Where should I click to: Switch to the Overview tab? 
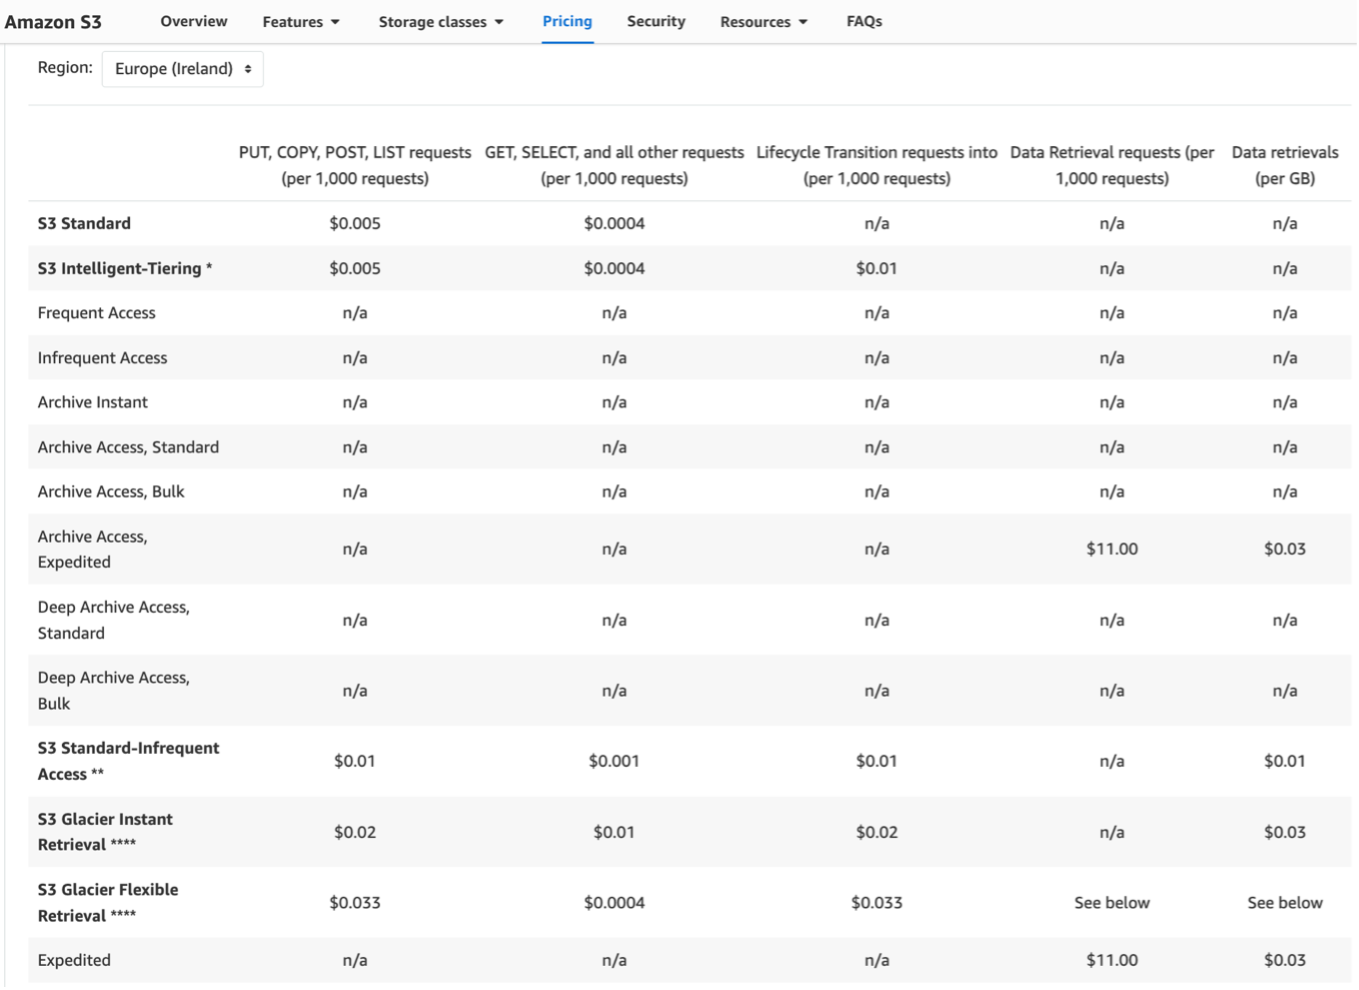[x=194, y=21]
